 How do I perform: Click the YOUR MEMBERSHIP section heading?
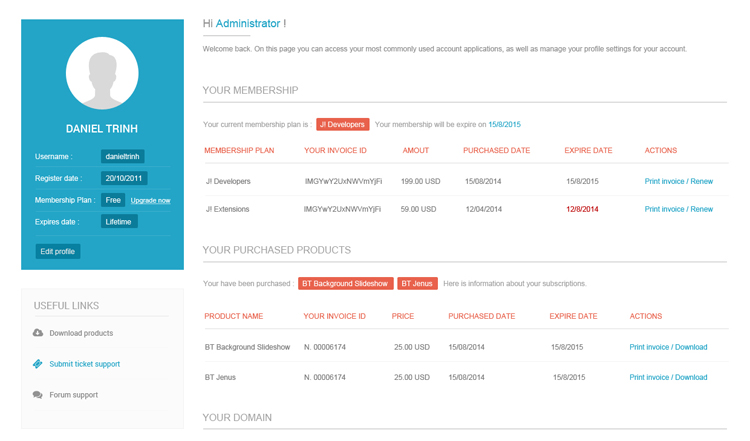250,90
